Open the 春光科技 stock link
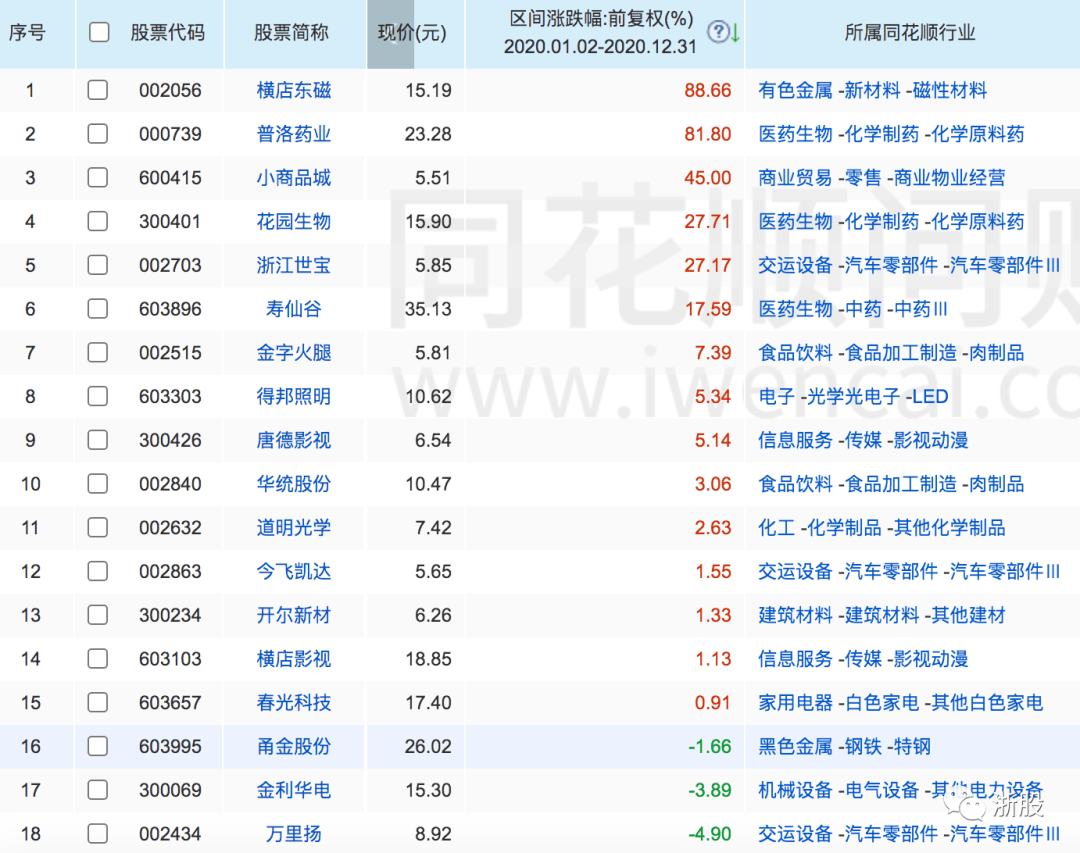Viewport: 1080px width, 853px height. 293,702
